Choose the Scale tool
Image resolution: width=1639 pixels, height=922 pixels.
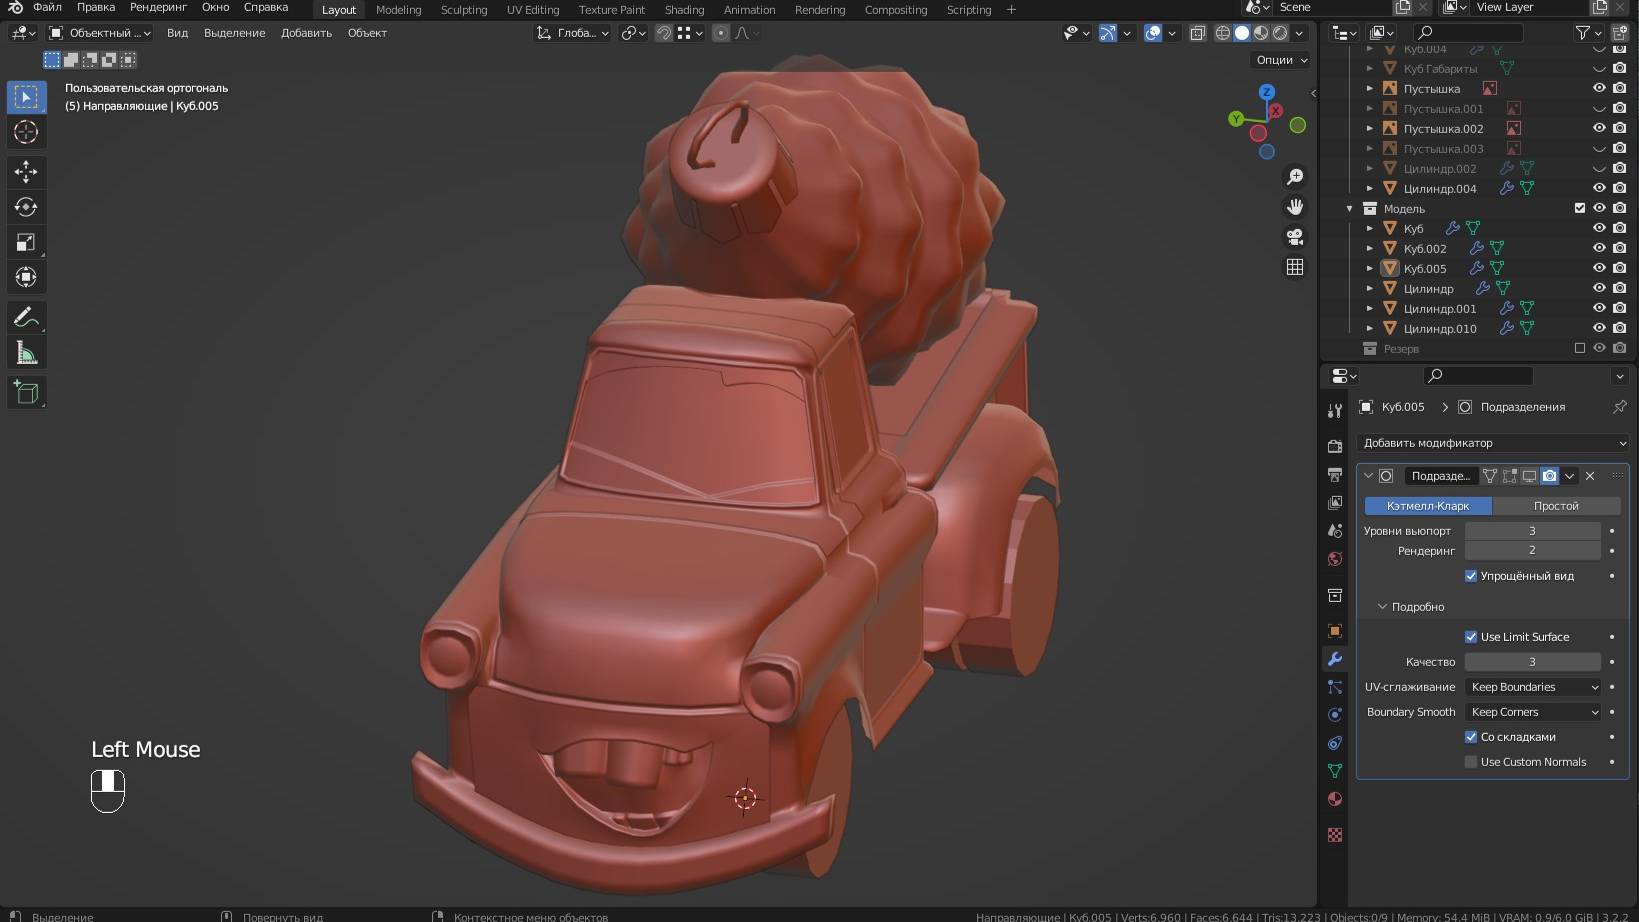pos(26,242)
